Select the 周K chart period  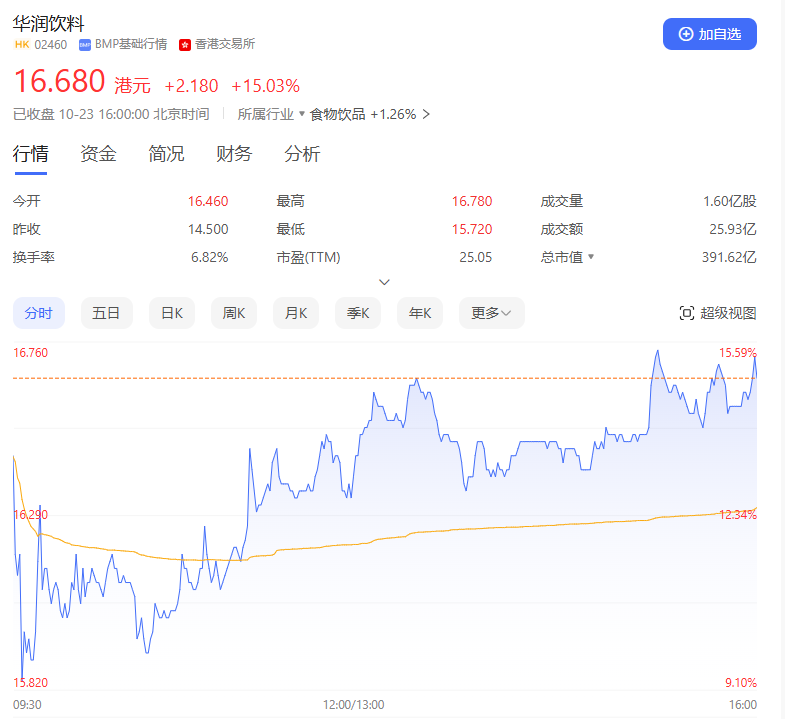(234, 313)
